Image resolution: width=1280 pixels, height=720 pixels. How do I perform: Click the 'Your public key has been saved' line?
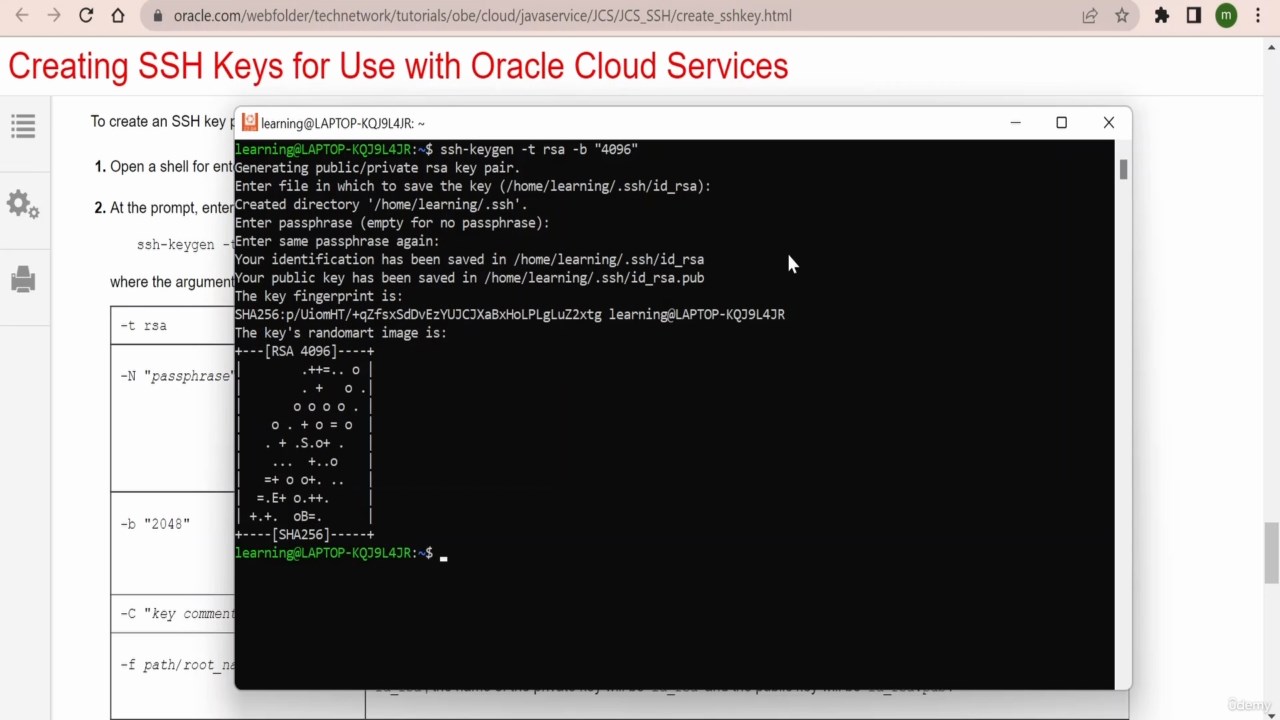469,278
